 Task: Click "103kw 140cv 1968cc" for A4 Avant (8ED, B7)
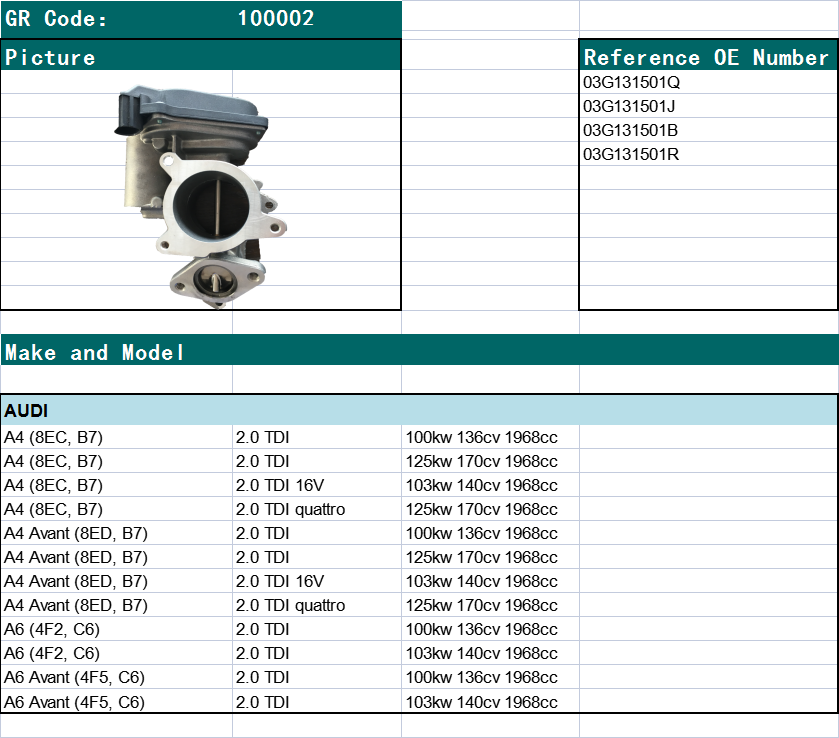(x=482, y=581)
